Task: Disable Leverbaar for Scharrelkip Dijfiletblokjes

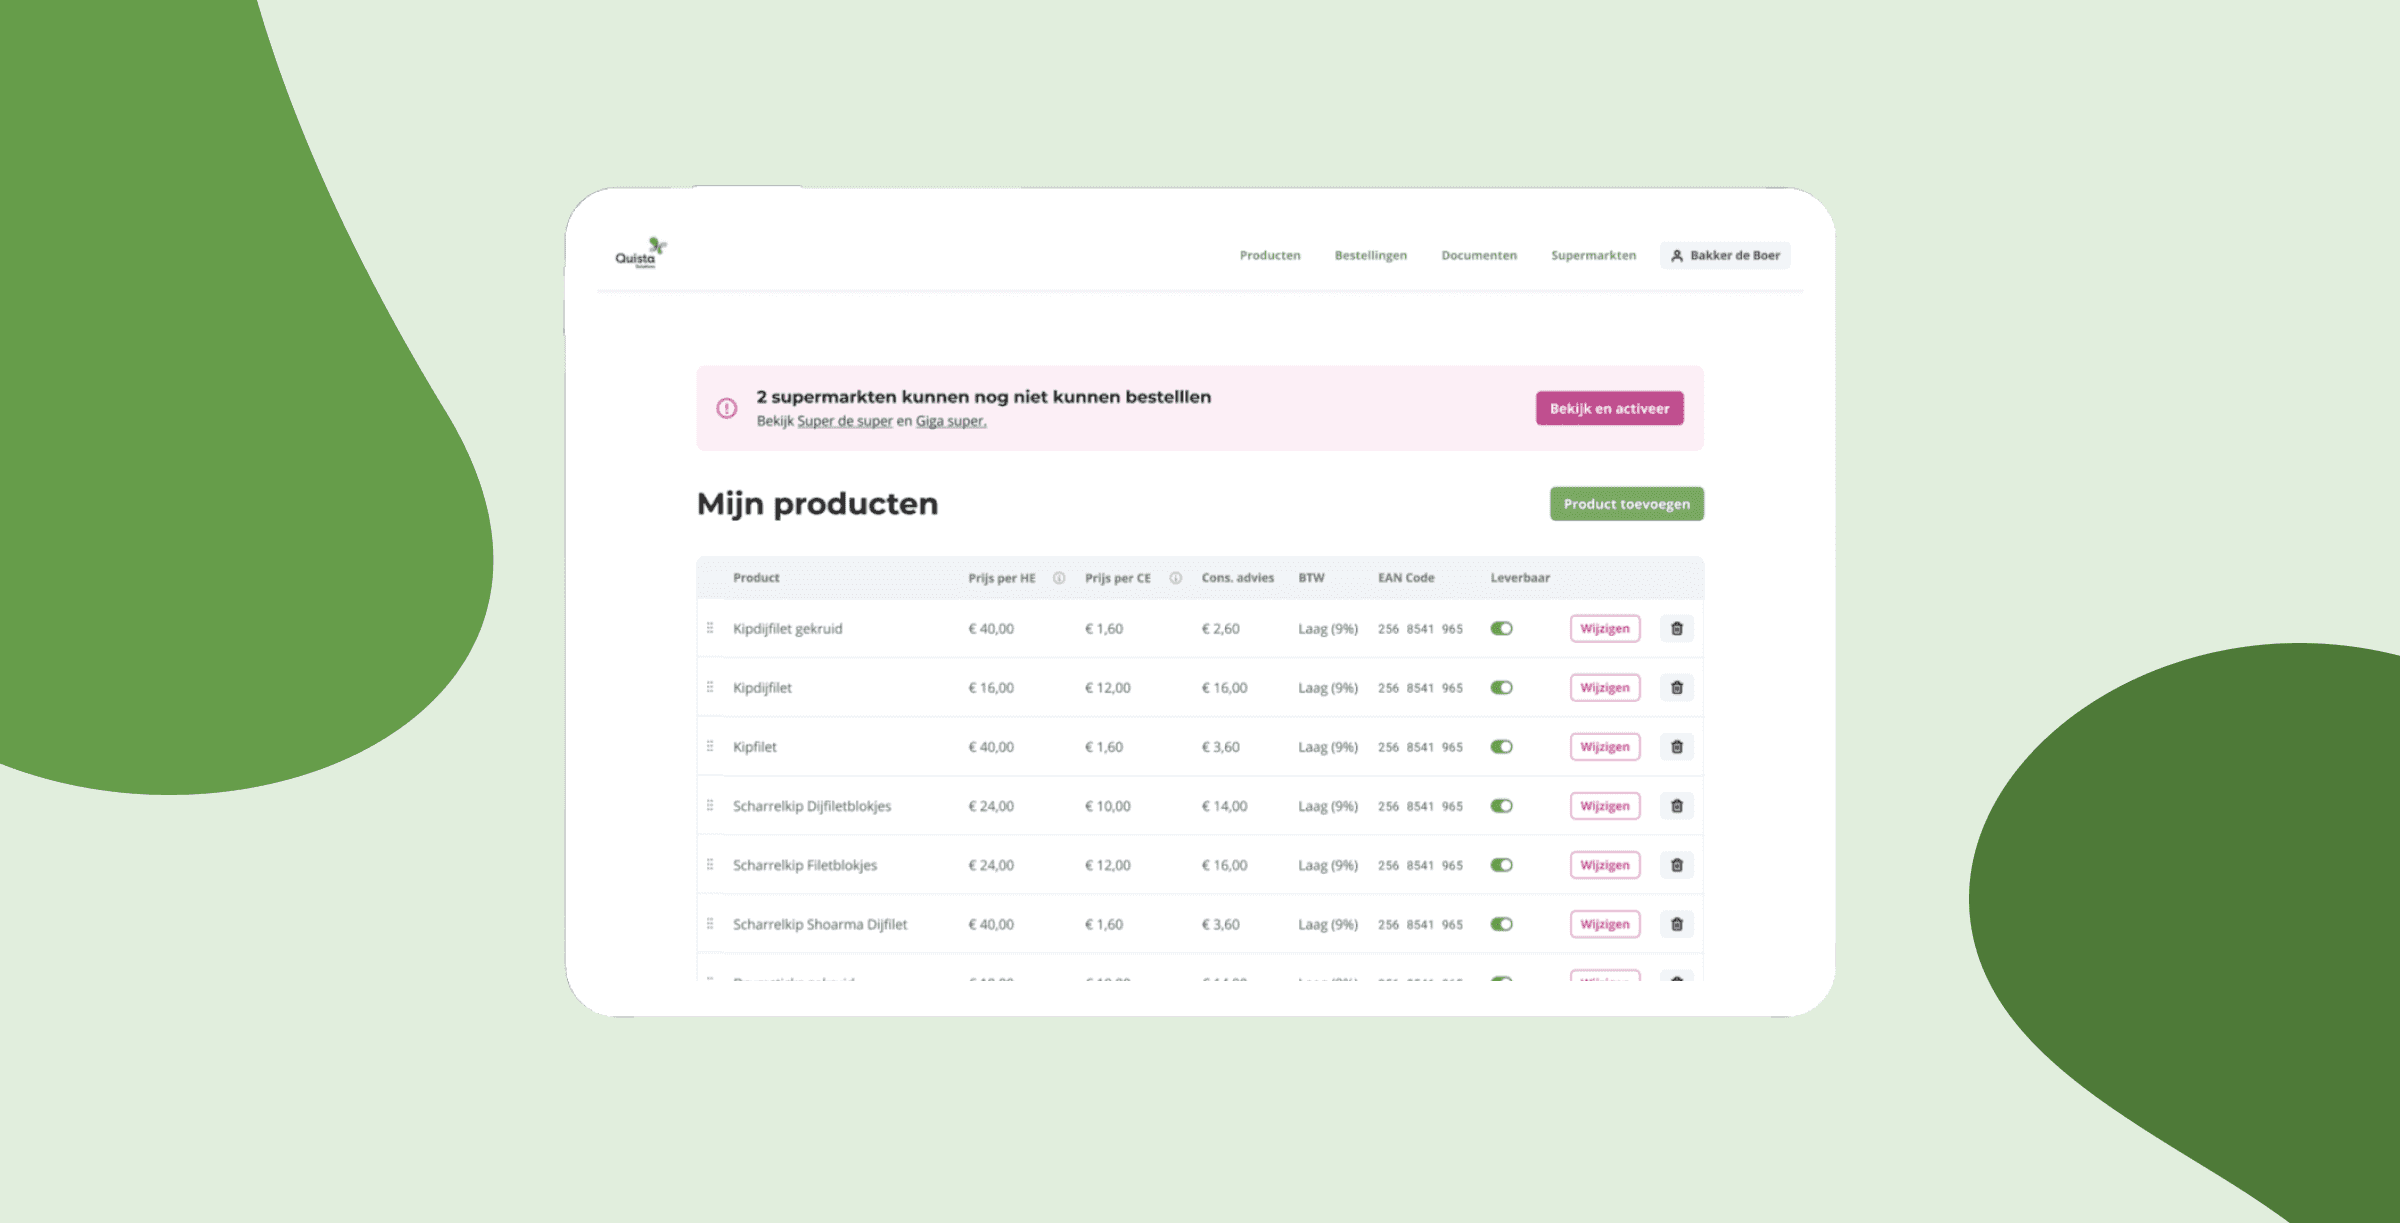Action: (x=1501, y=806)
